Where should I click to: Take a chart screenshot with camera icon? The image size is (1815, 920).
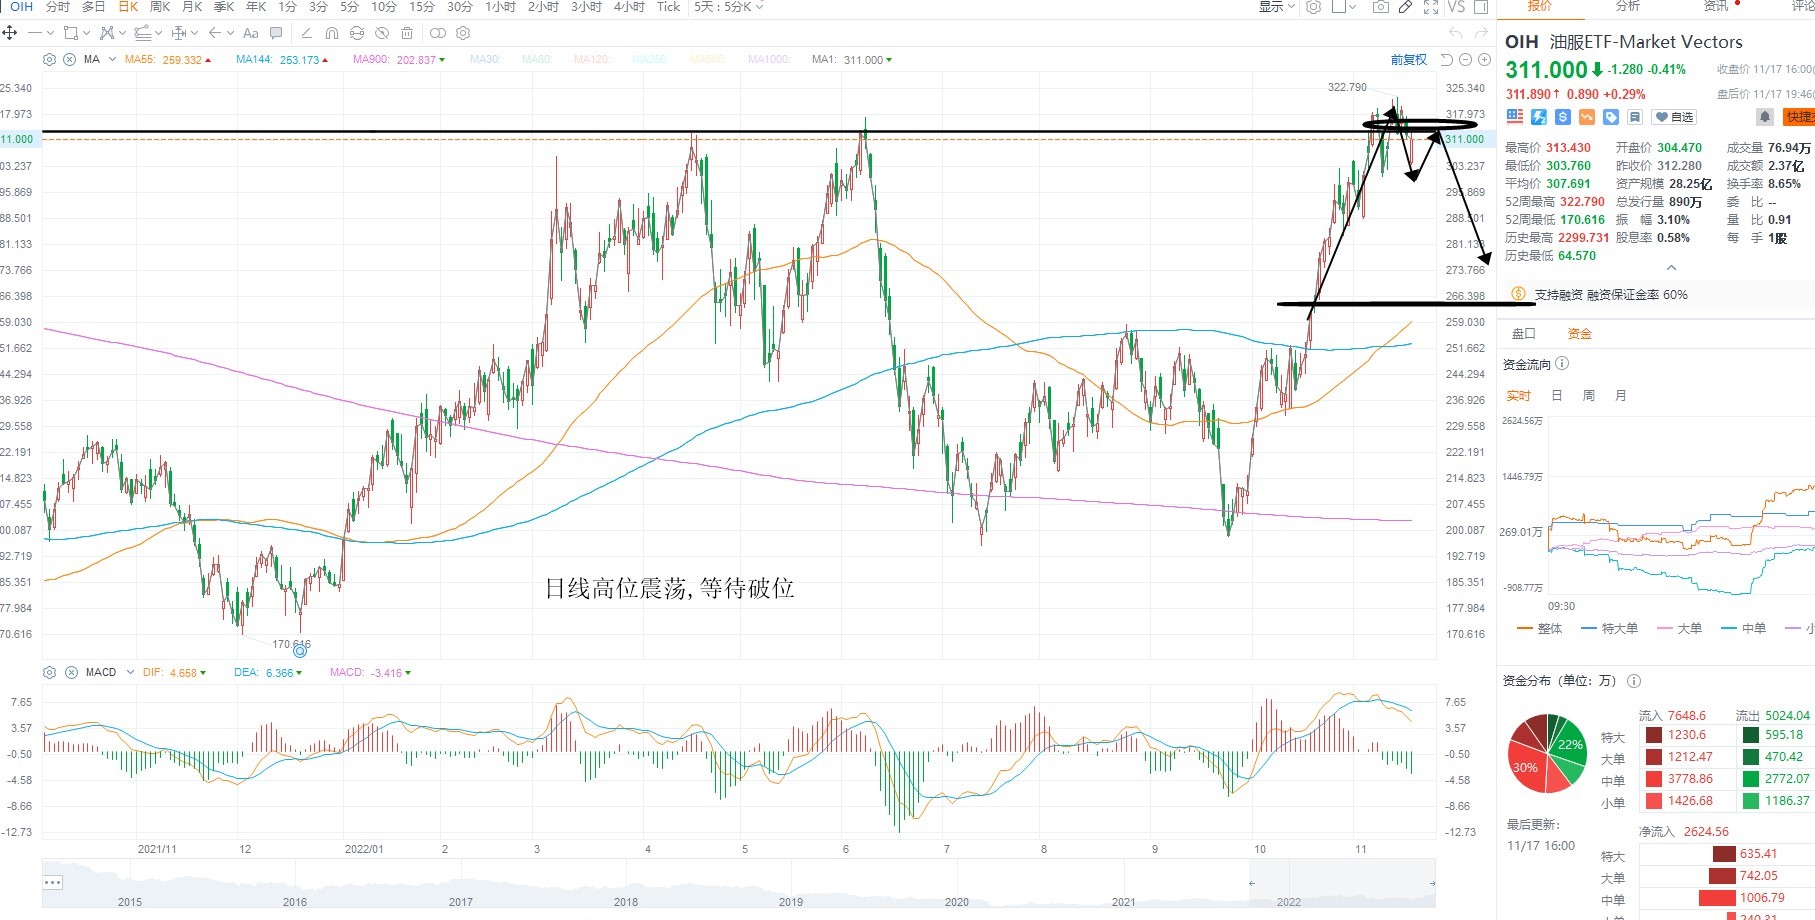[x=1380, y=7]
